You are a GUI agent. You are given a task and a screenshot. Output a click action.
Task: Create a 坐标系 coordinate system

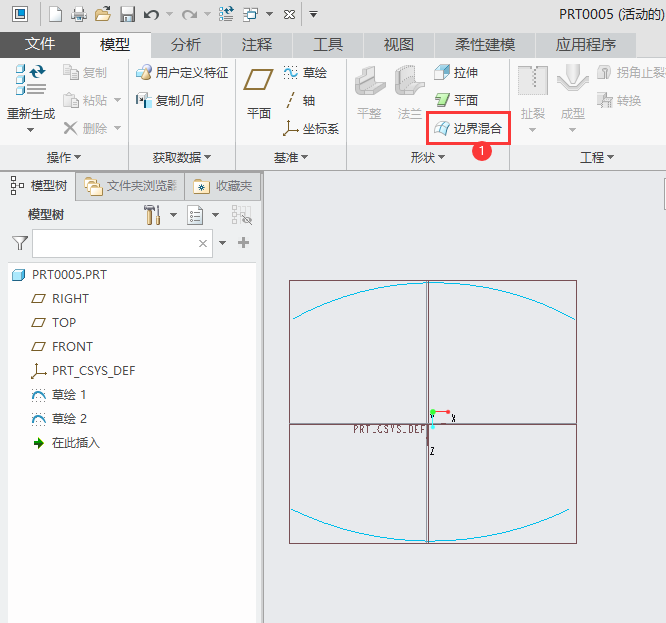pos(311,128)
